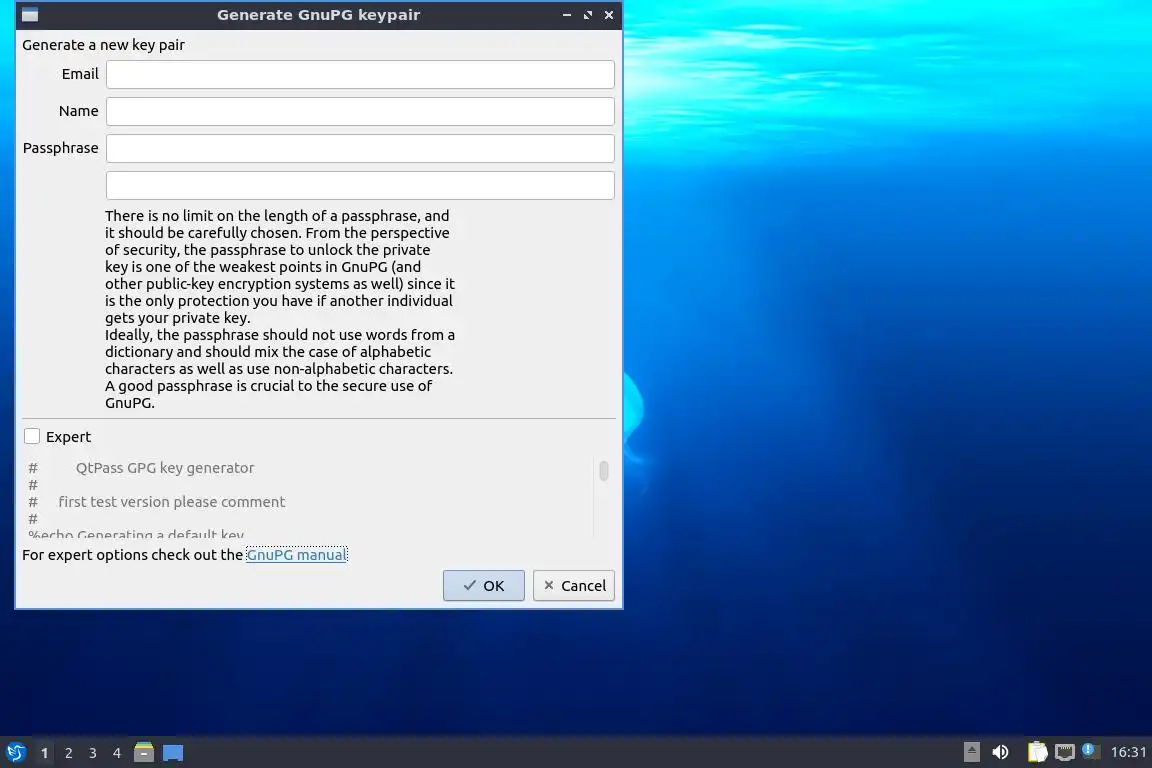Focus the Email input field
Screen dimensions: 1152x768
pos(360,74)
